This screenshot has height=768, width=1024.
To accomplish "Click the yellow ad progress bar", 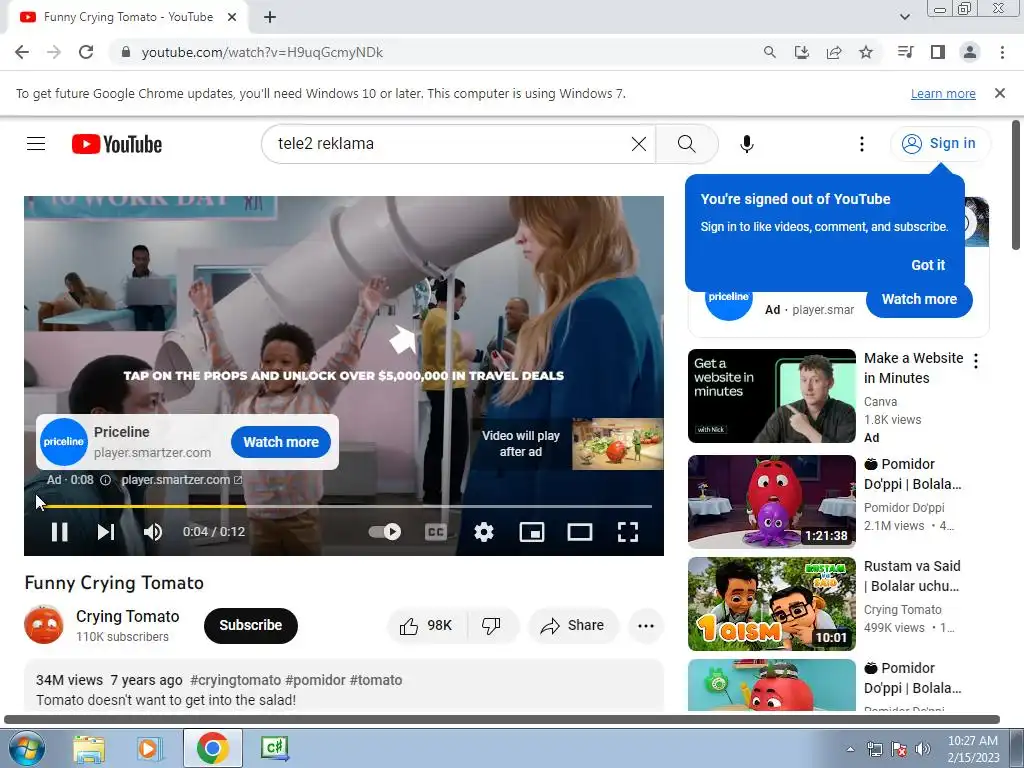I will [x=344, y=506].
